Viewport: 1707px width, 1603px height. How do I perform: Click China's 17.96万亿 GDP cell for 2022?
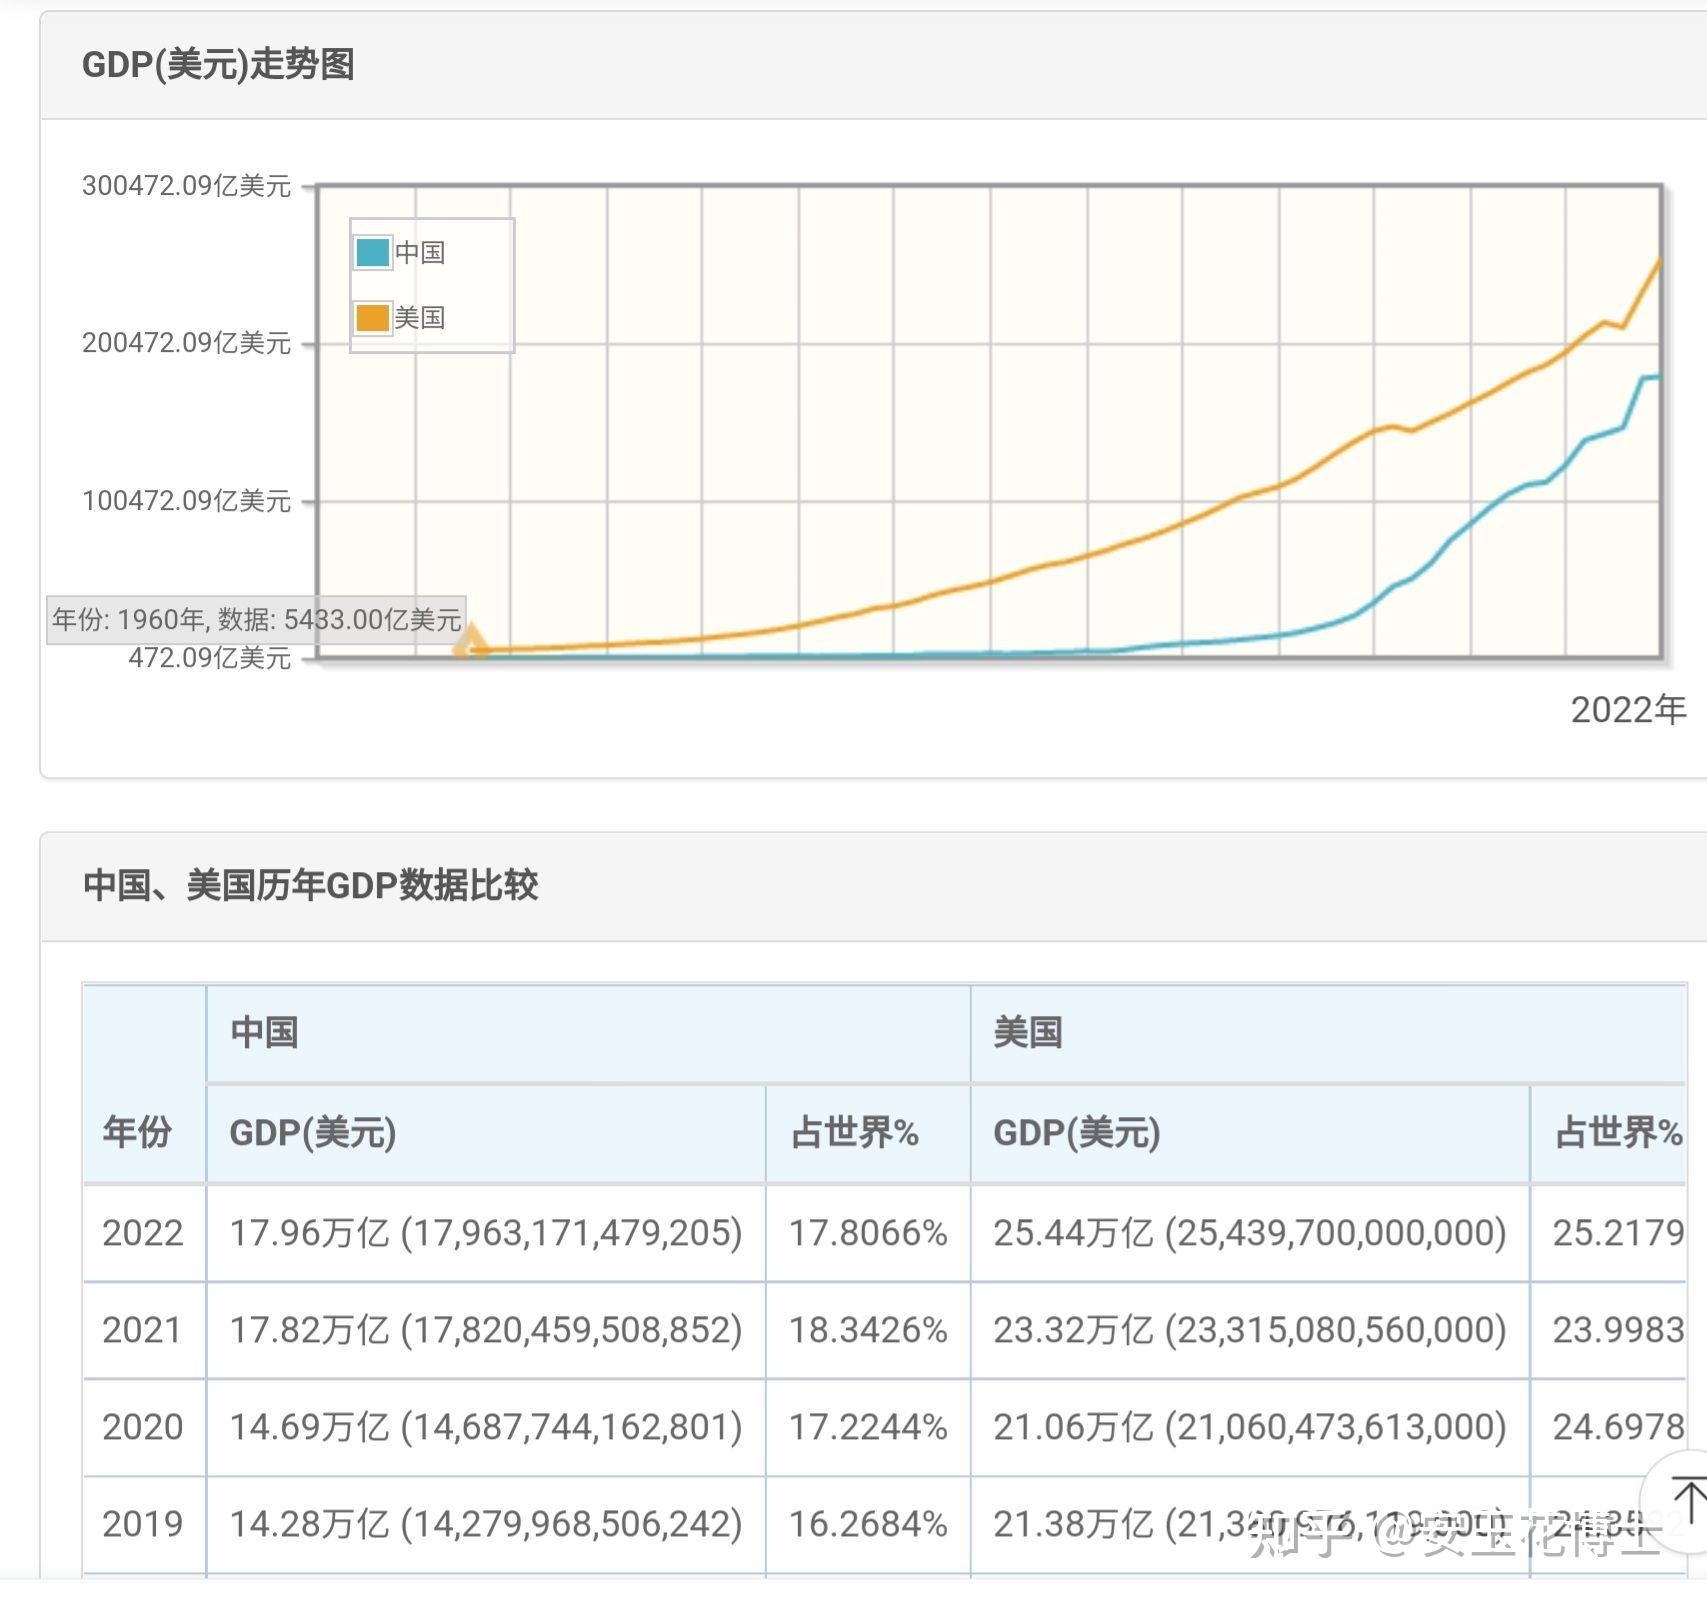pos(486,1233)
